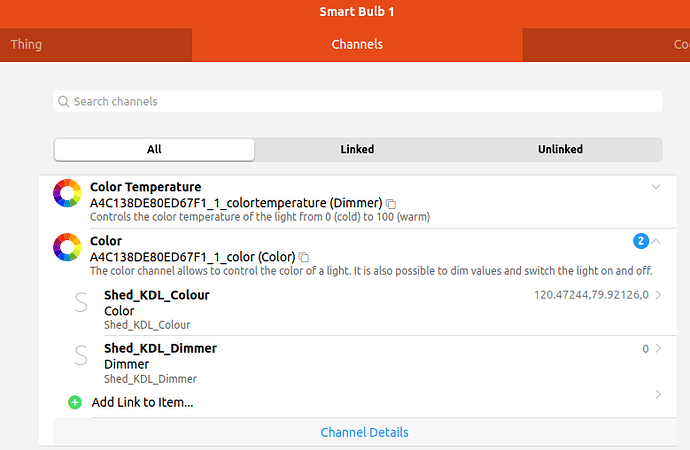Screen dimensions: 690x450
Task: Expand the Color Temperature channel chevron
Action: 656,187
